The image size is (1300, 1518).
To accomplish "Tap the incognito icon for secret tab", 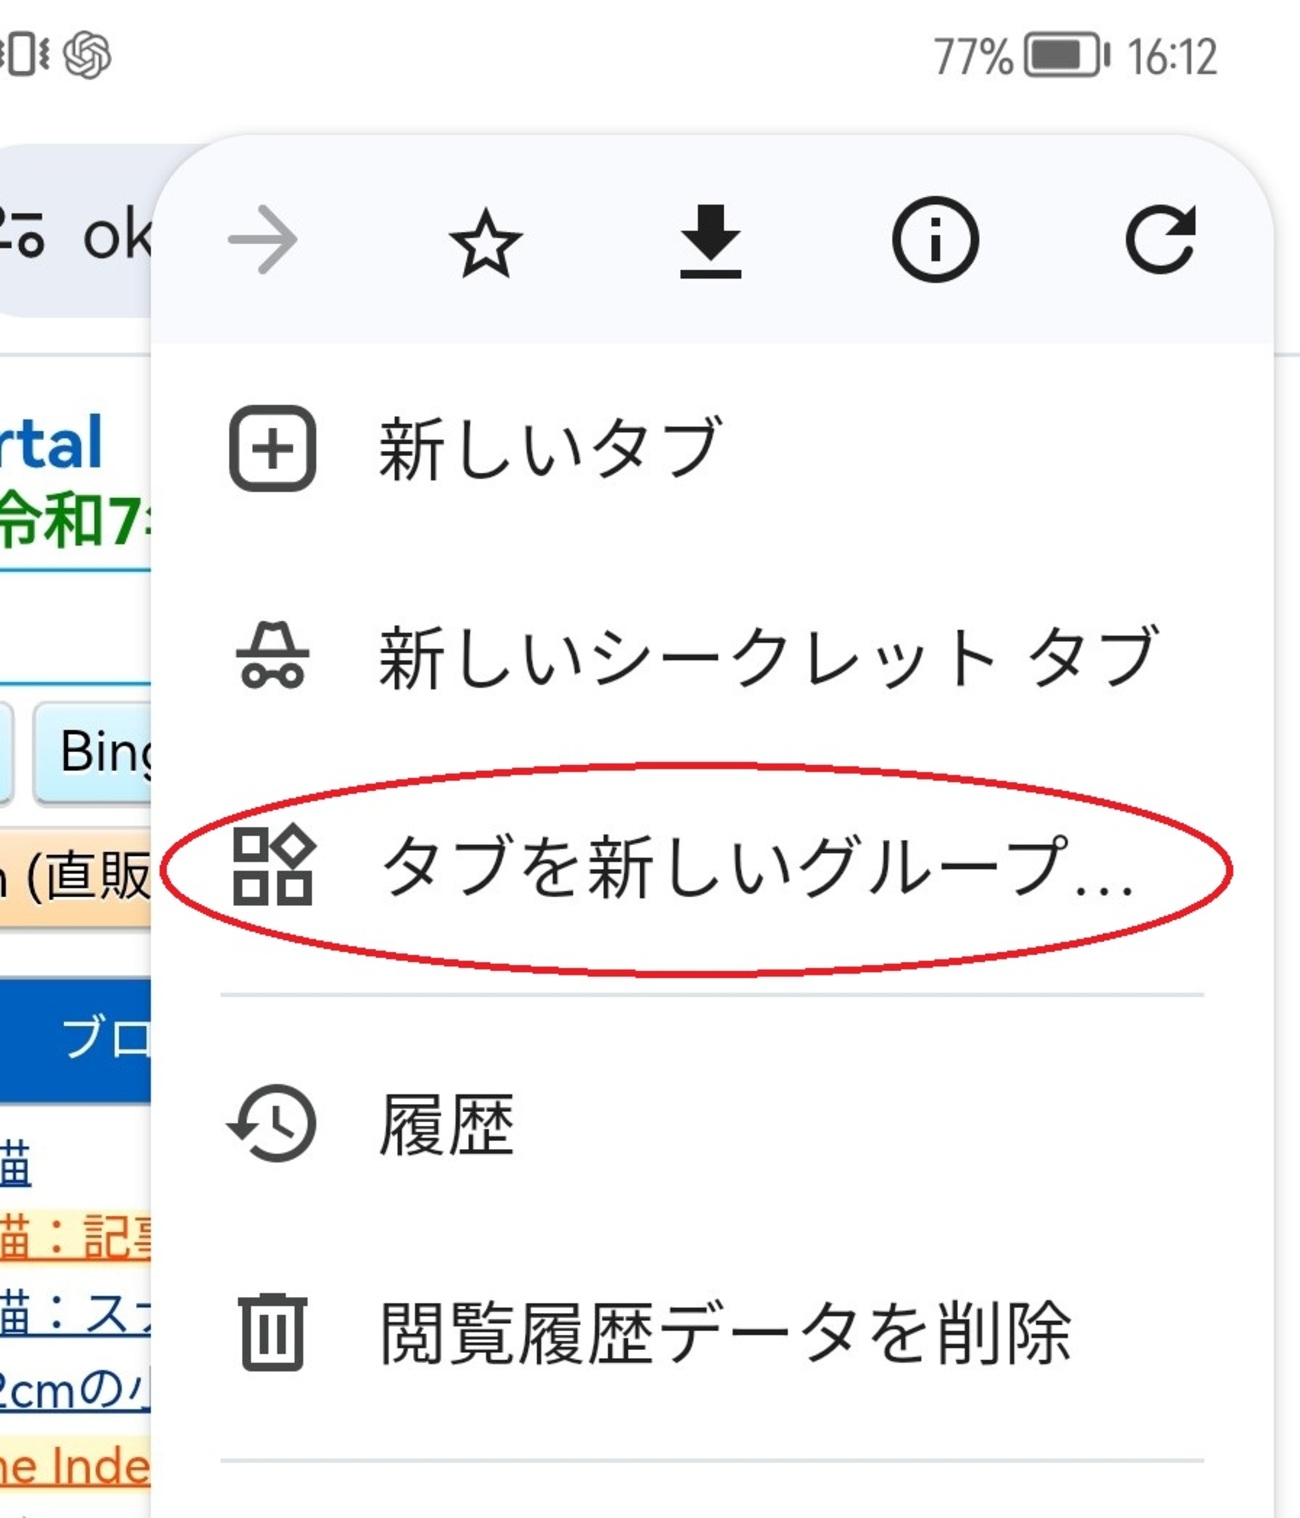I will point(272,657).
